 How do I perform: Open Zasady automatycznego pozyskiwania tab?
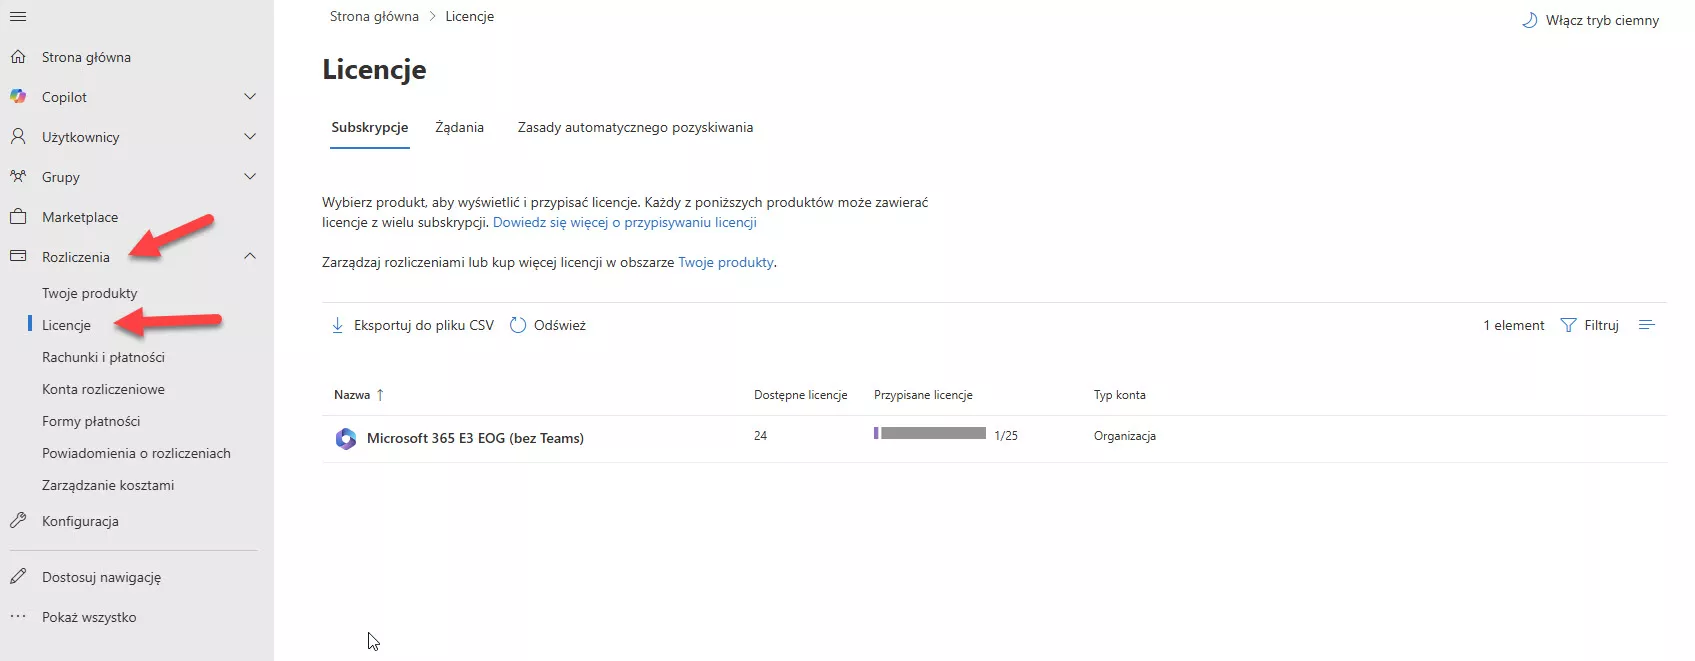pos(635,127)
